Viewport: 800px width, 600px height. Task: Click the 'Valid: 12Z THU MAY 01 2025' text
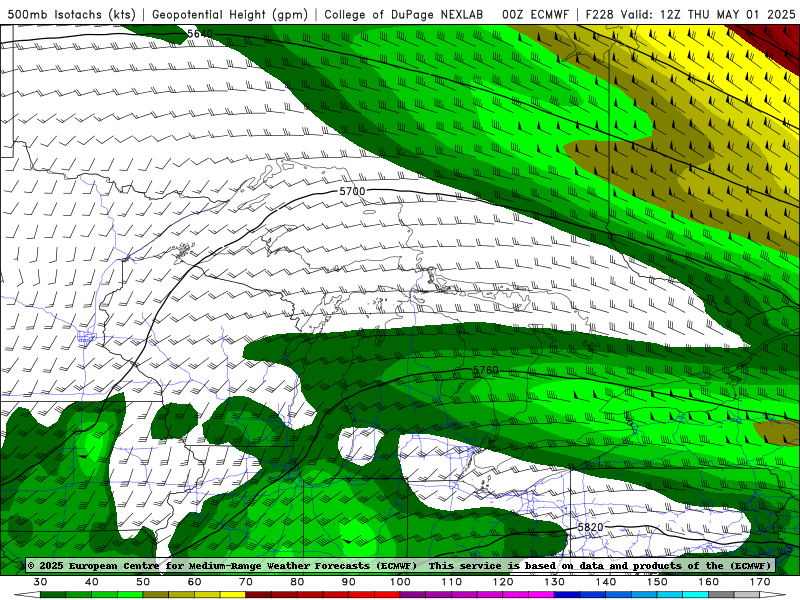[708, 14]
